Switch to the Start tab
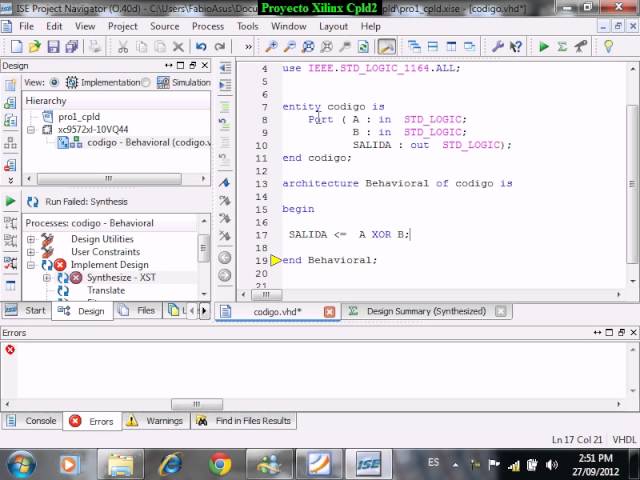The width and height of the screenshot is (640, 480). pyautogui.click(x=27, y=311)
